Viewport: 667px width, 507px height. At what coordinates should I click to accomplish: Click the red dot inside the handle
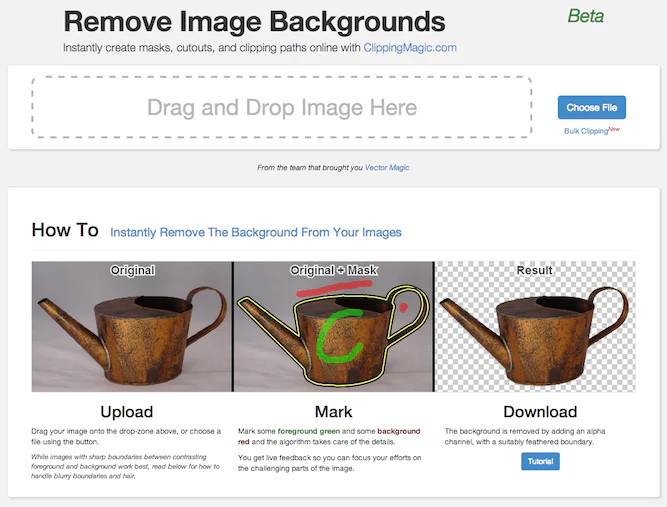point(403,308)
